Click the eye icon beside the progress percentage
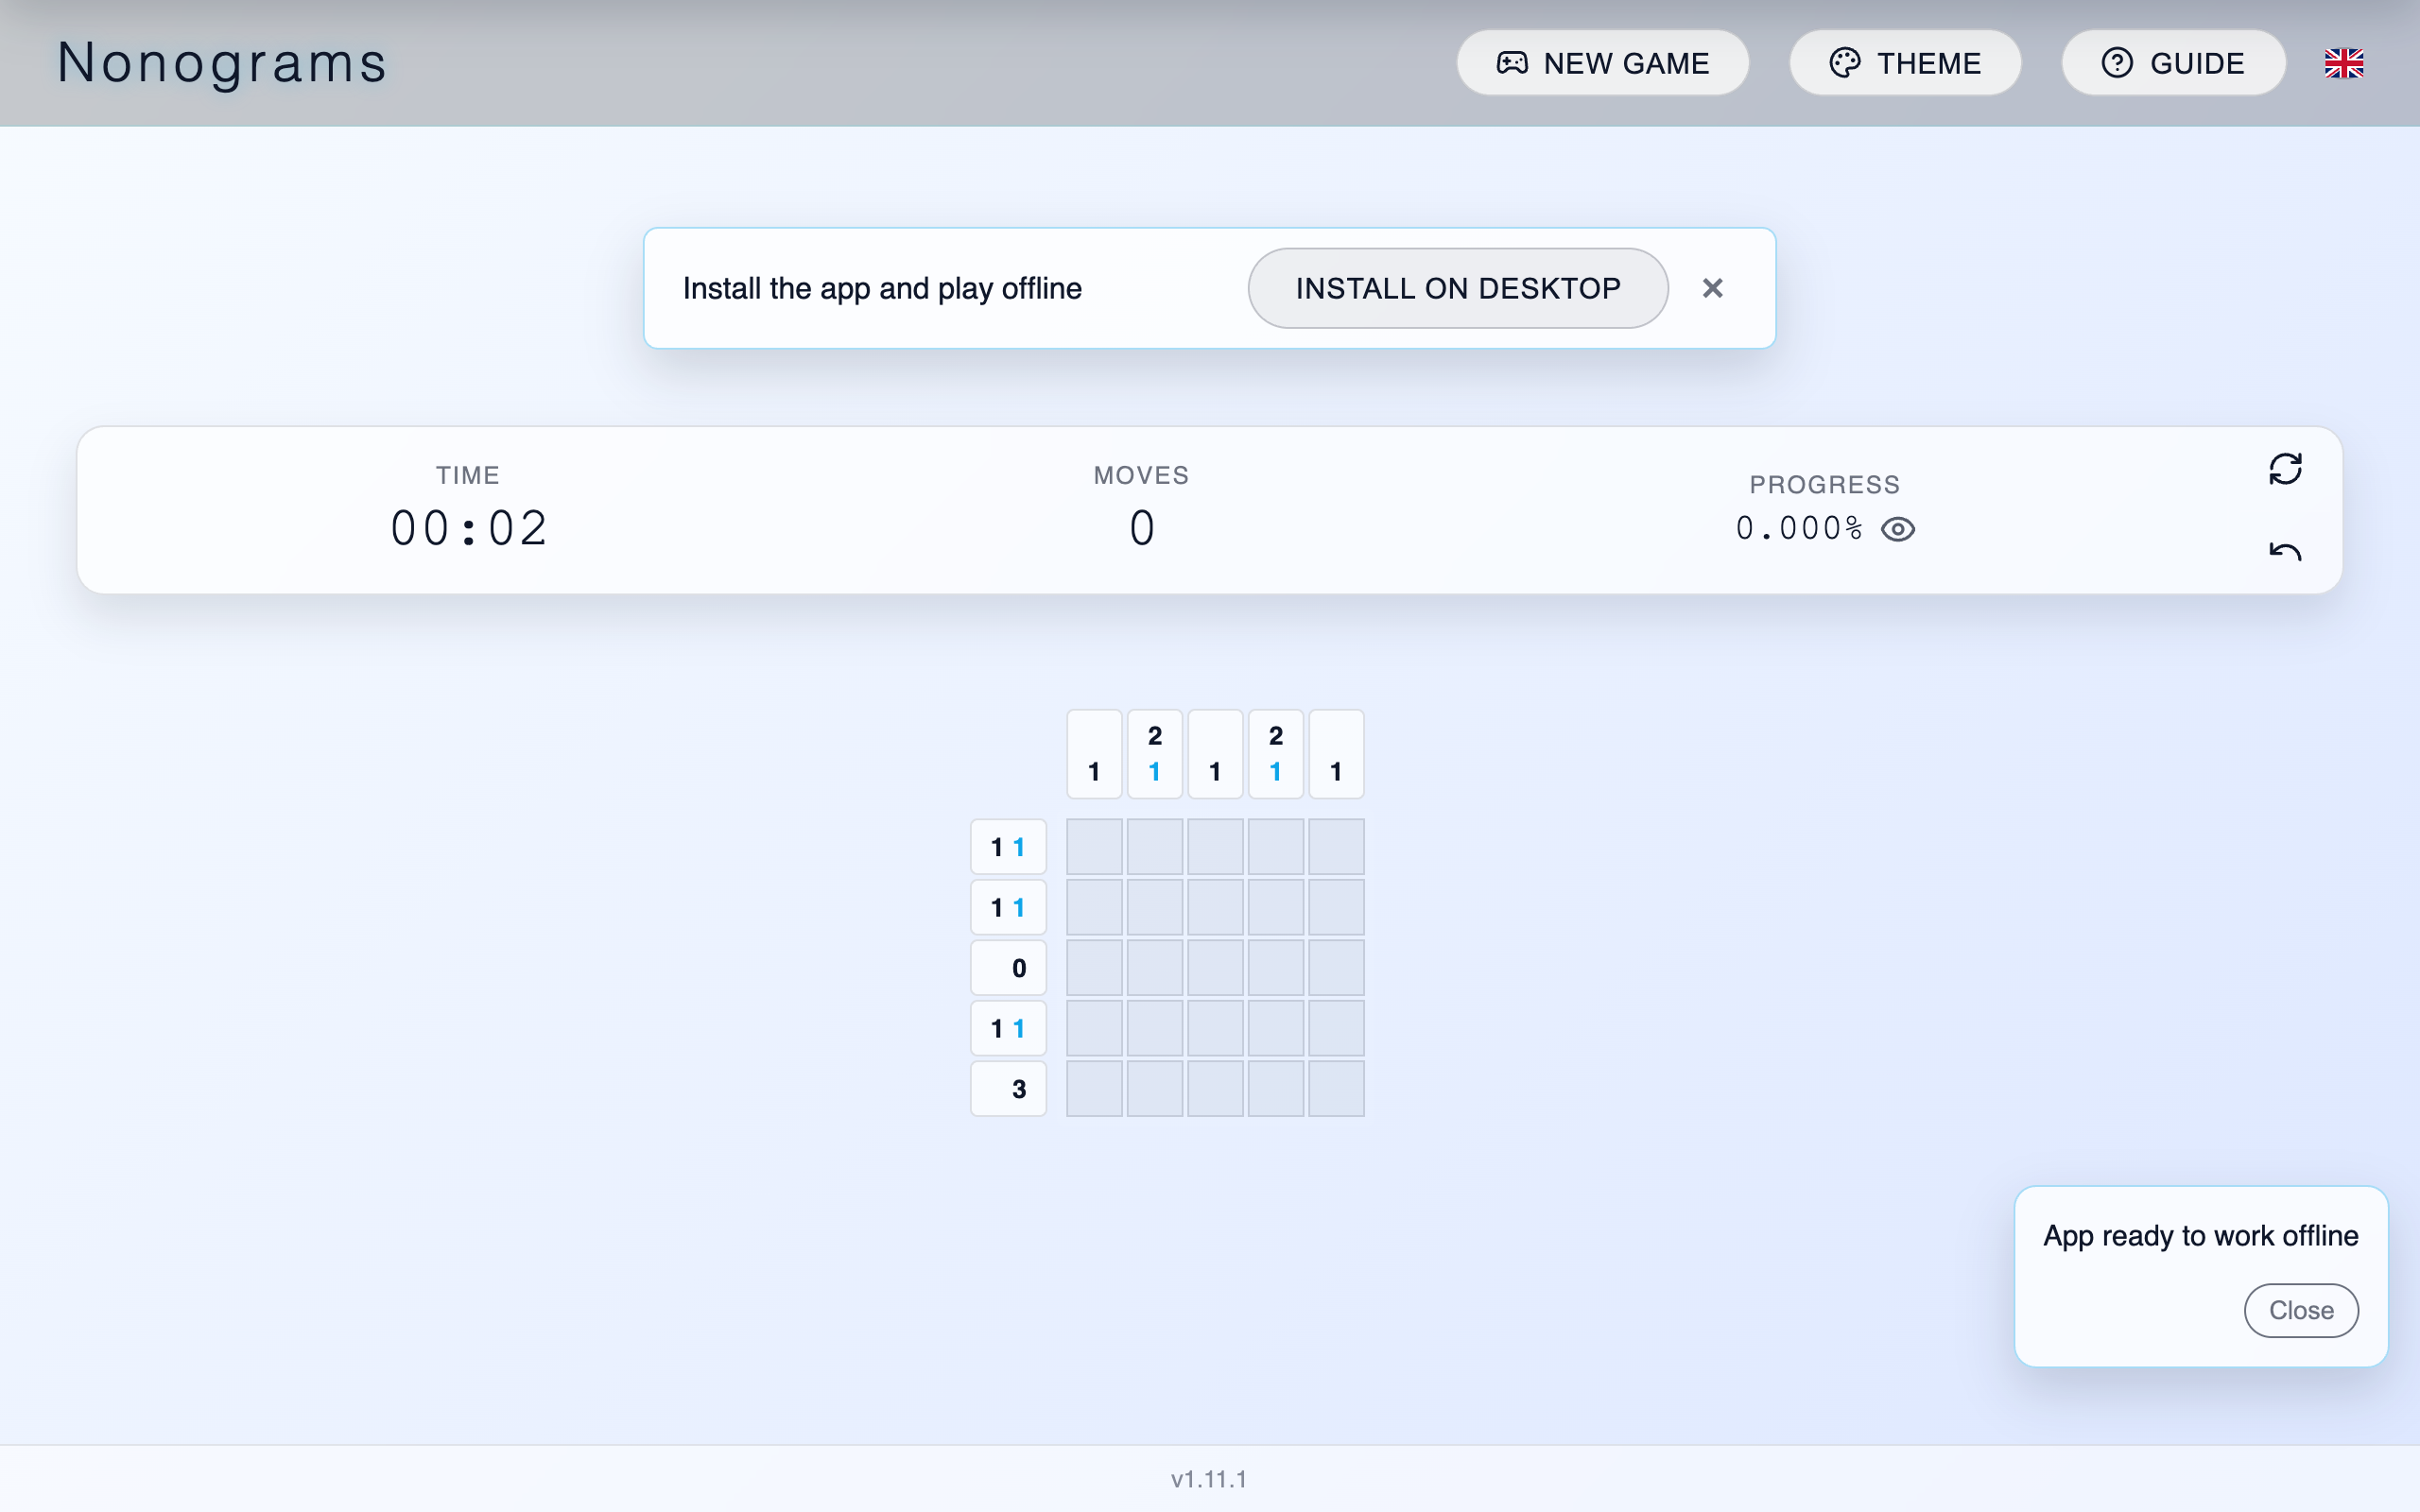2420x1512 pixels. [x=1898, y=529]
